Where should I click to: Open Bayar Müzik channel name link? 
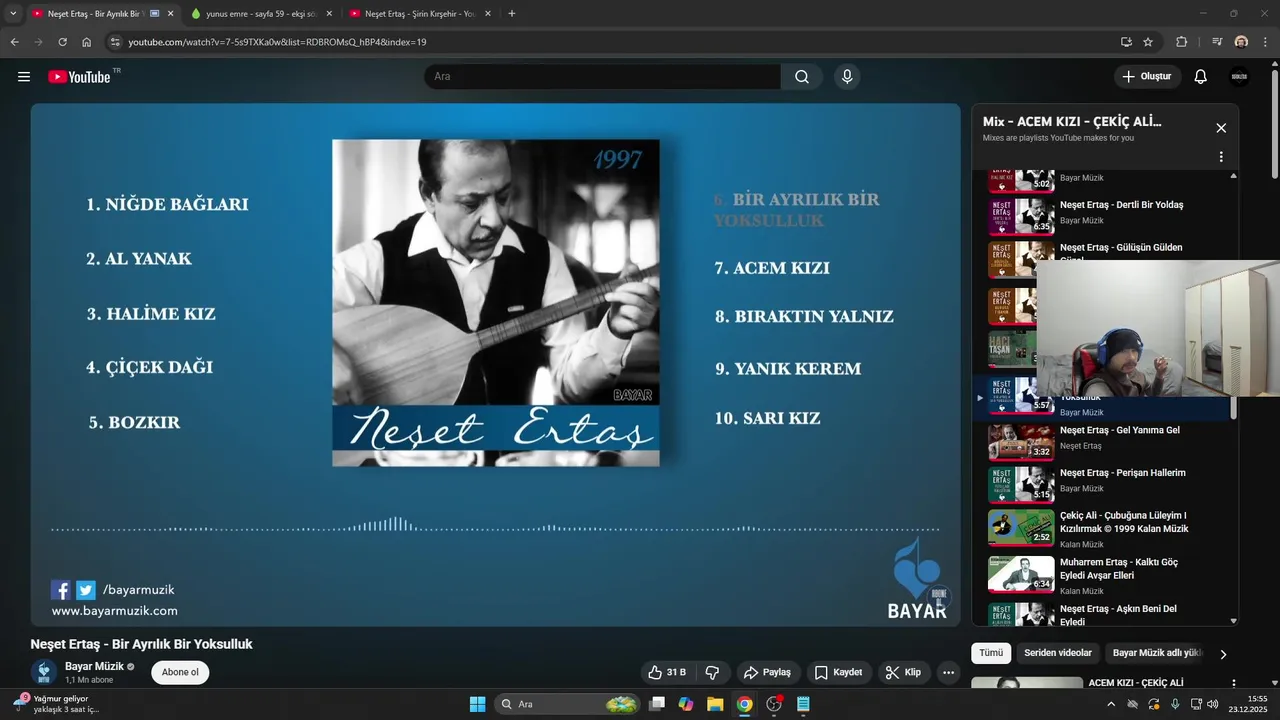click(94, 666)
